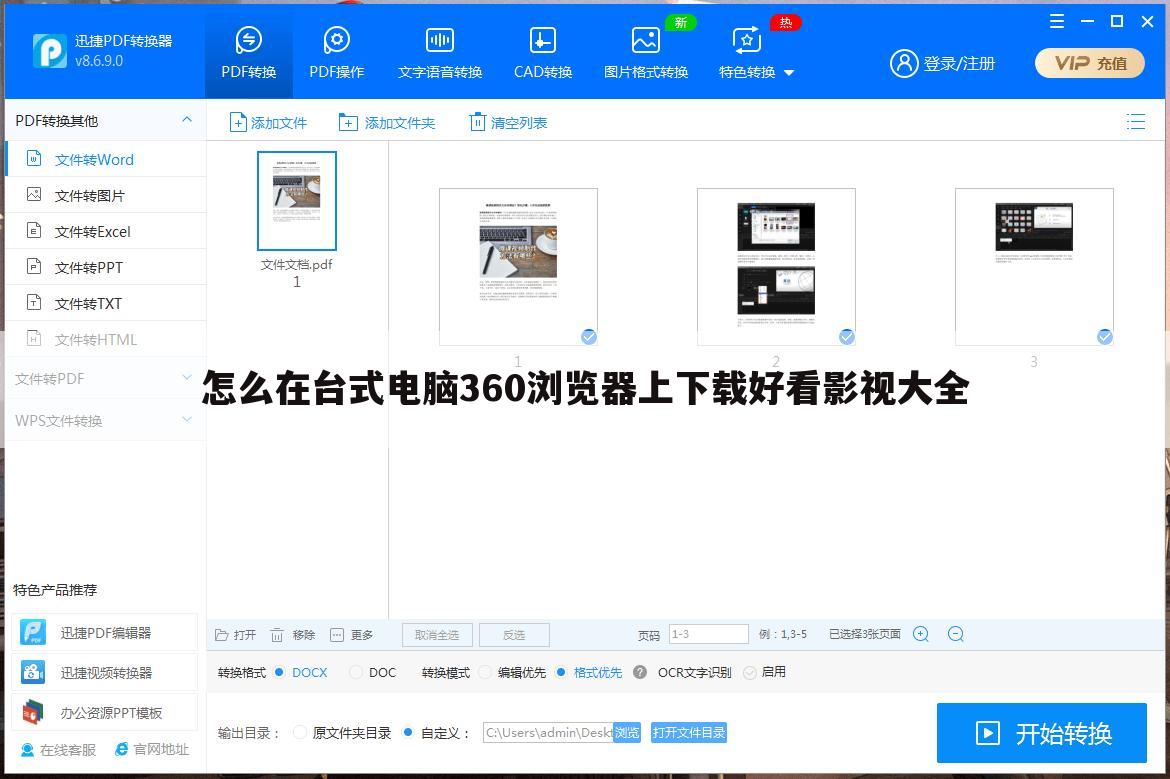This screenshot has width=1170, height=779.
Task: Click the 页码 page range field
Action: (x=708, y=634)
